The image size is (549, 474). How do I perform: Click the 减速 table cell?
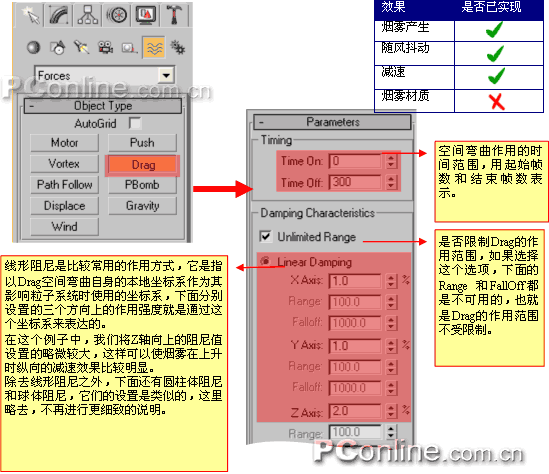click(415, 77)
